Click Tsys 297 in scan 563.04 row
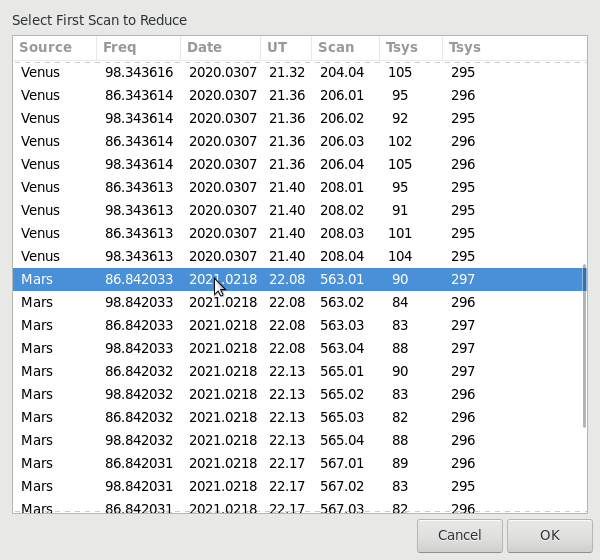Viewport: 600px width, 560px height. coord(463,348)
